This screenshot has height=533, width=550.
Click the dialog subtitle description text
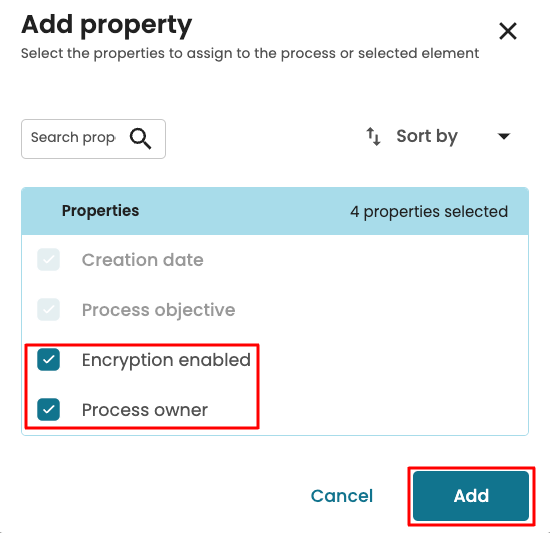tap(250, 54)
